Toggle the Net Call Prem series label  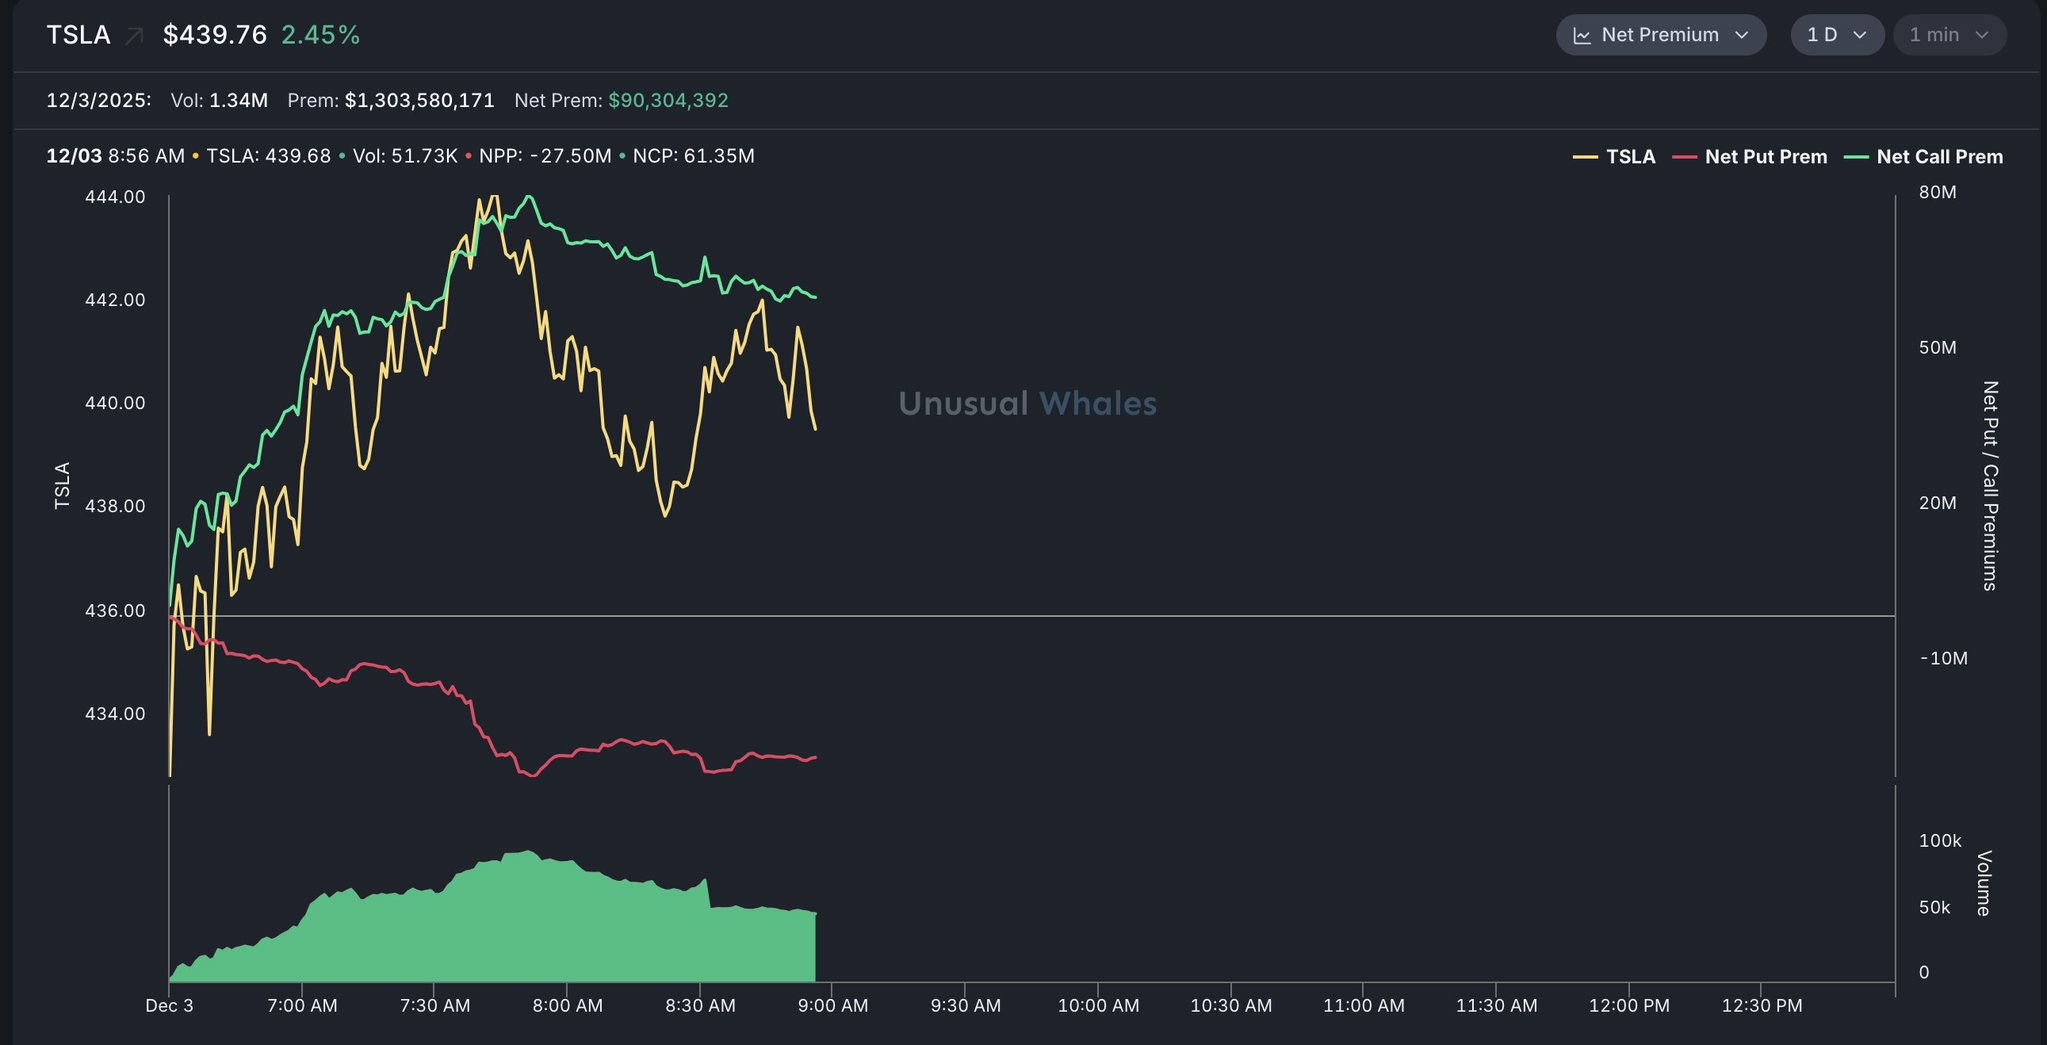(x=1939, y=157)
